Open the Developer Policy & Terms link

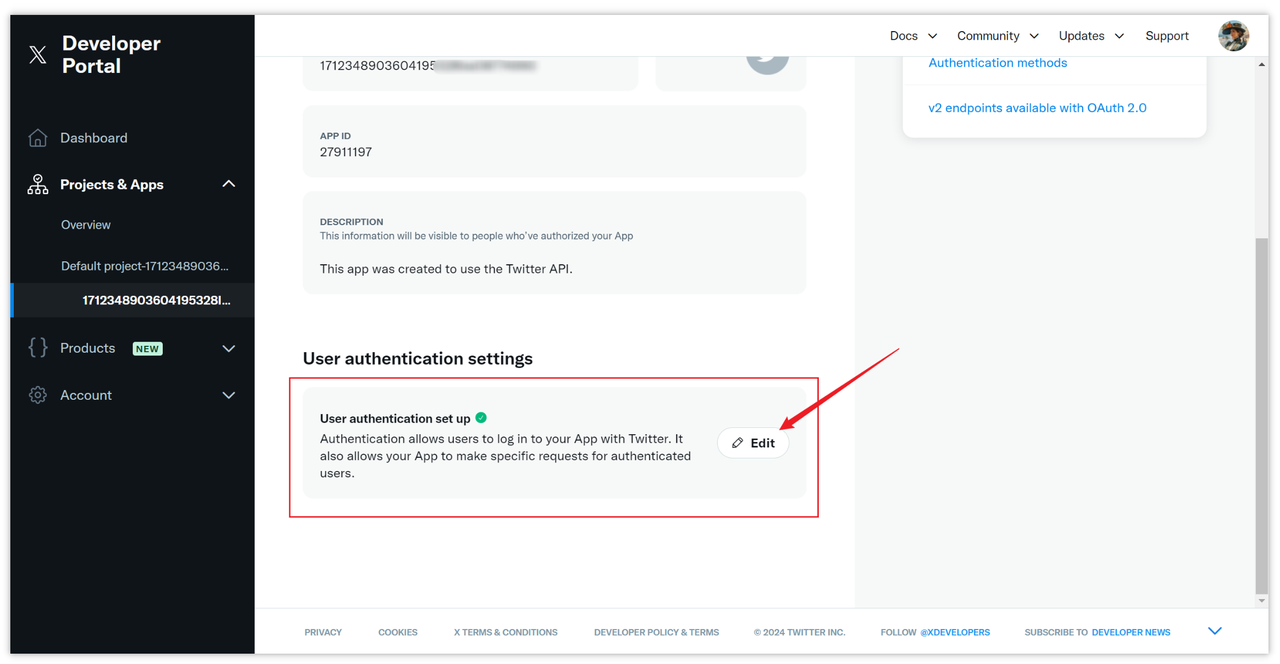tap(656, 633)
